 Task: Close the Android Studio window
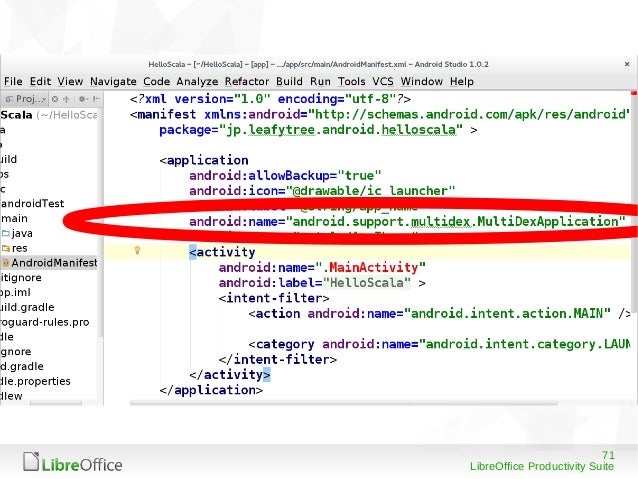(627, 64)
